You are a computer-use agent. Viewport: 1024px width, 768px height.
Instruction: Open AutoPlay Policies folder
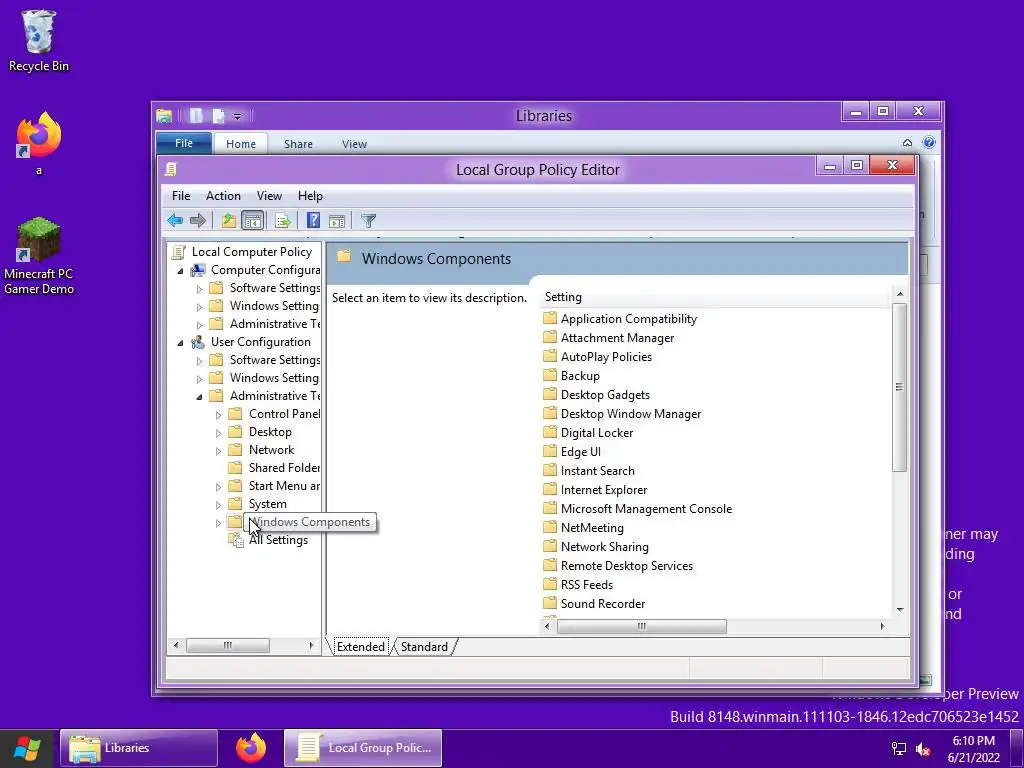pyautogui.click(x=597, y=357)
